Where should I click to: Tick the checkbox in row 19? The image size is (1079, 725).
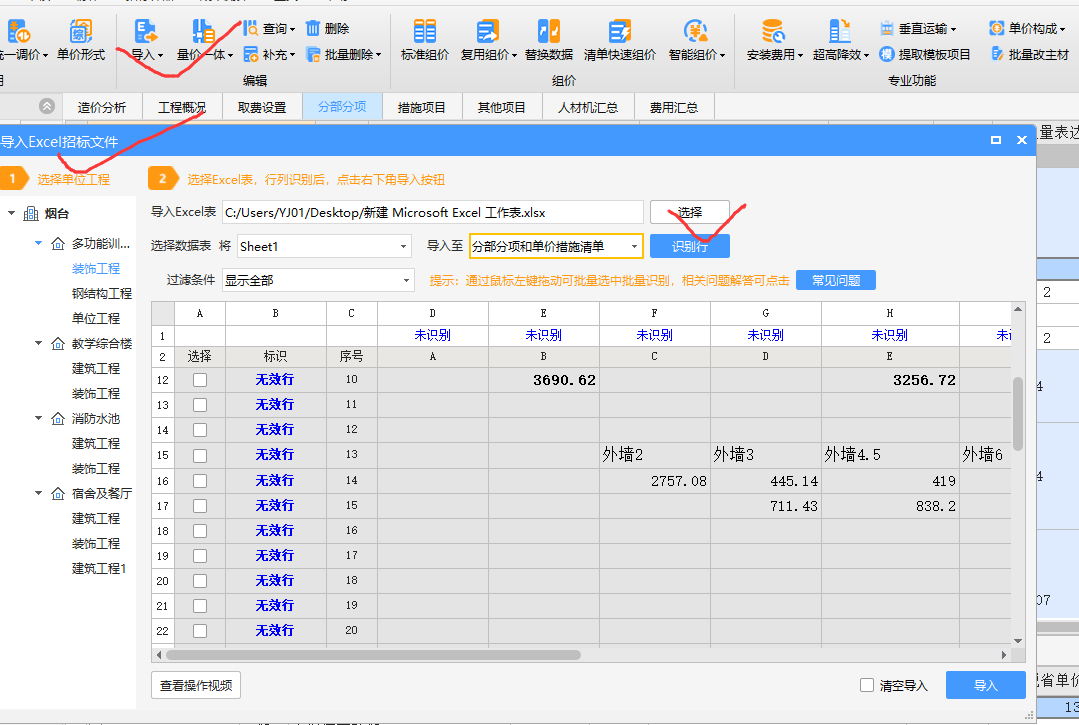pos(200,556)
